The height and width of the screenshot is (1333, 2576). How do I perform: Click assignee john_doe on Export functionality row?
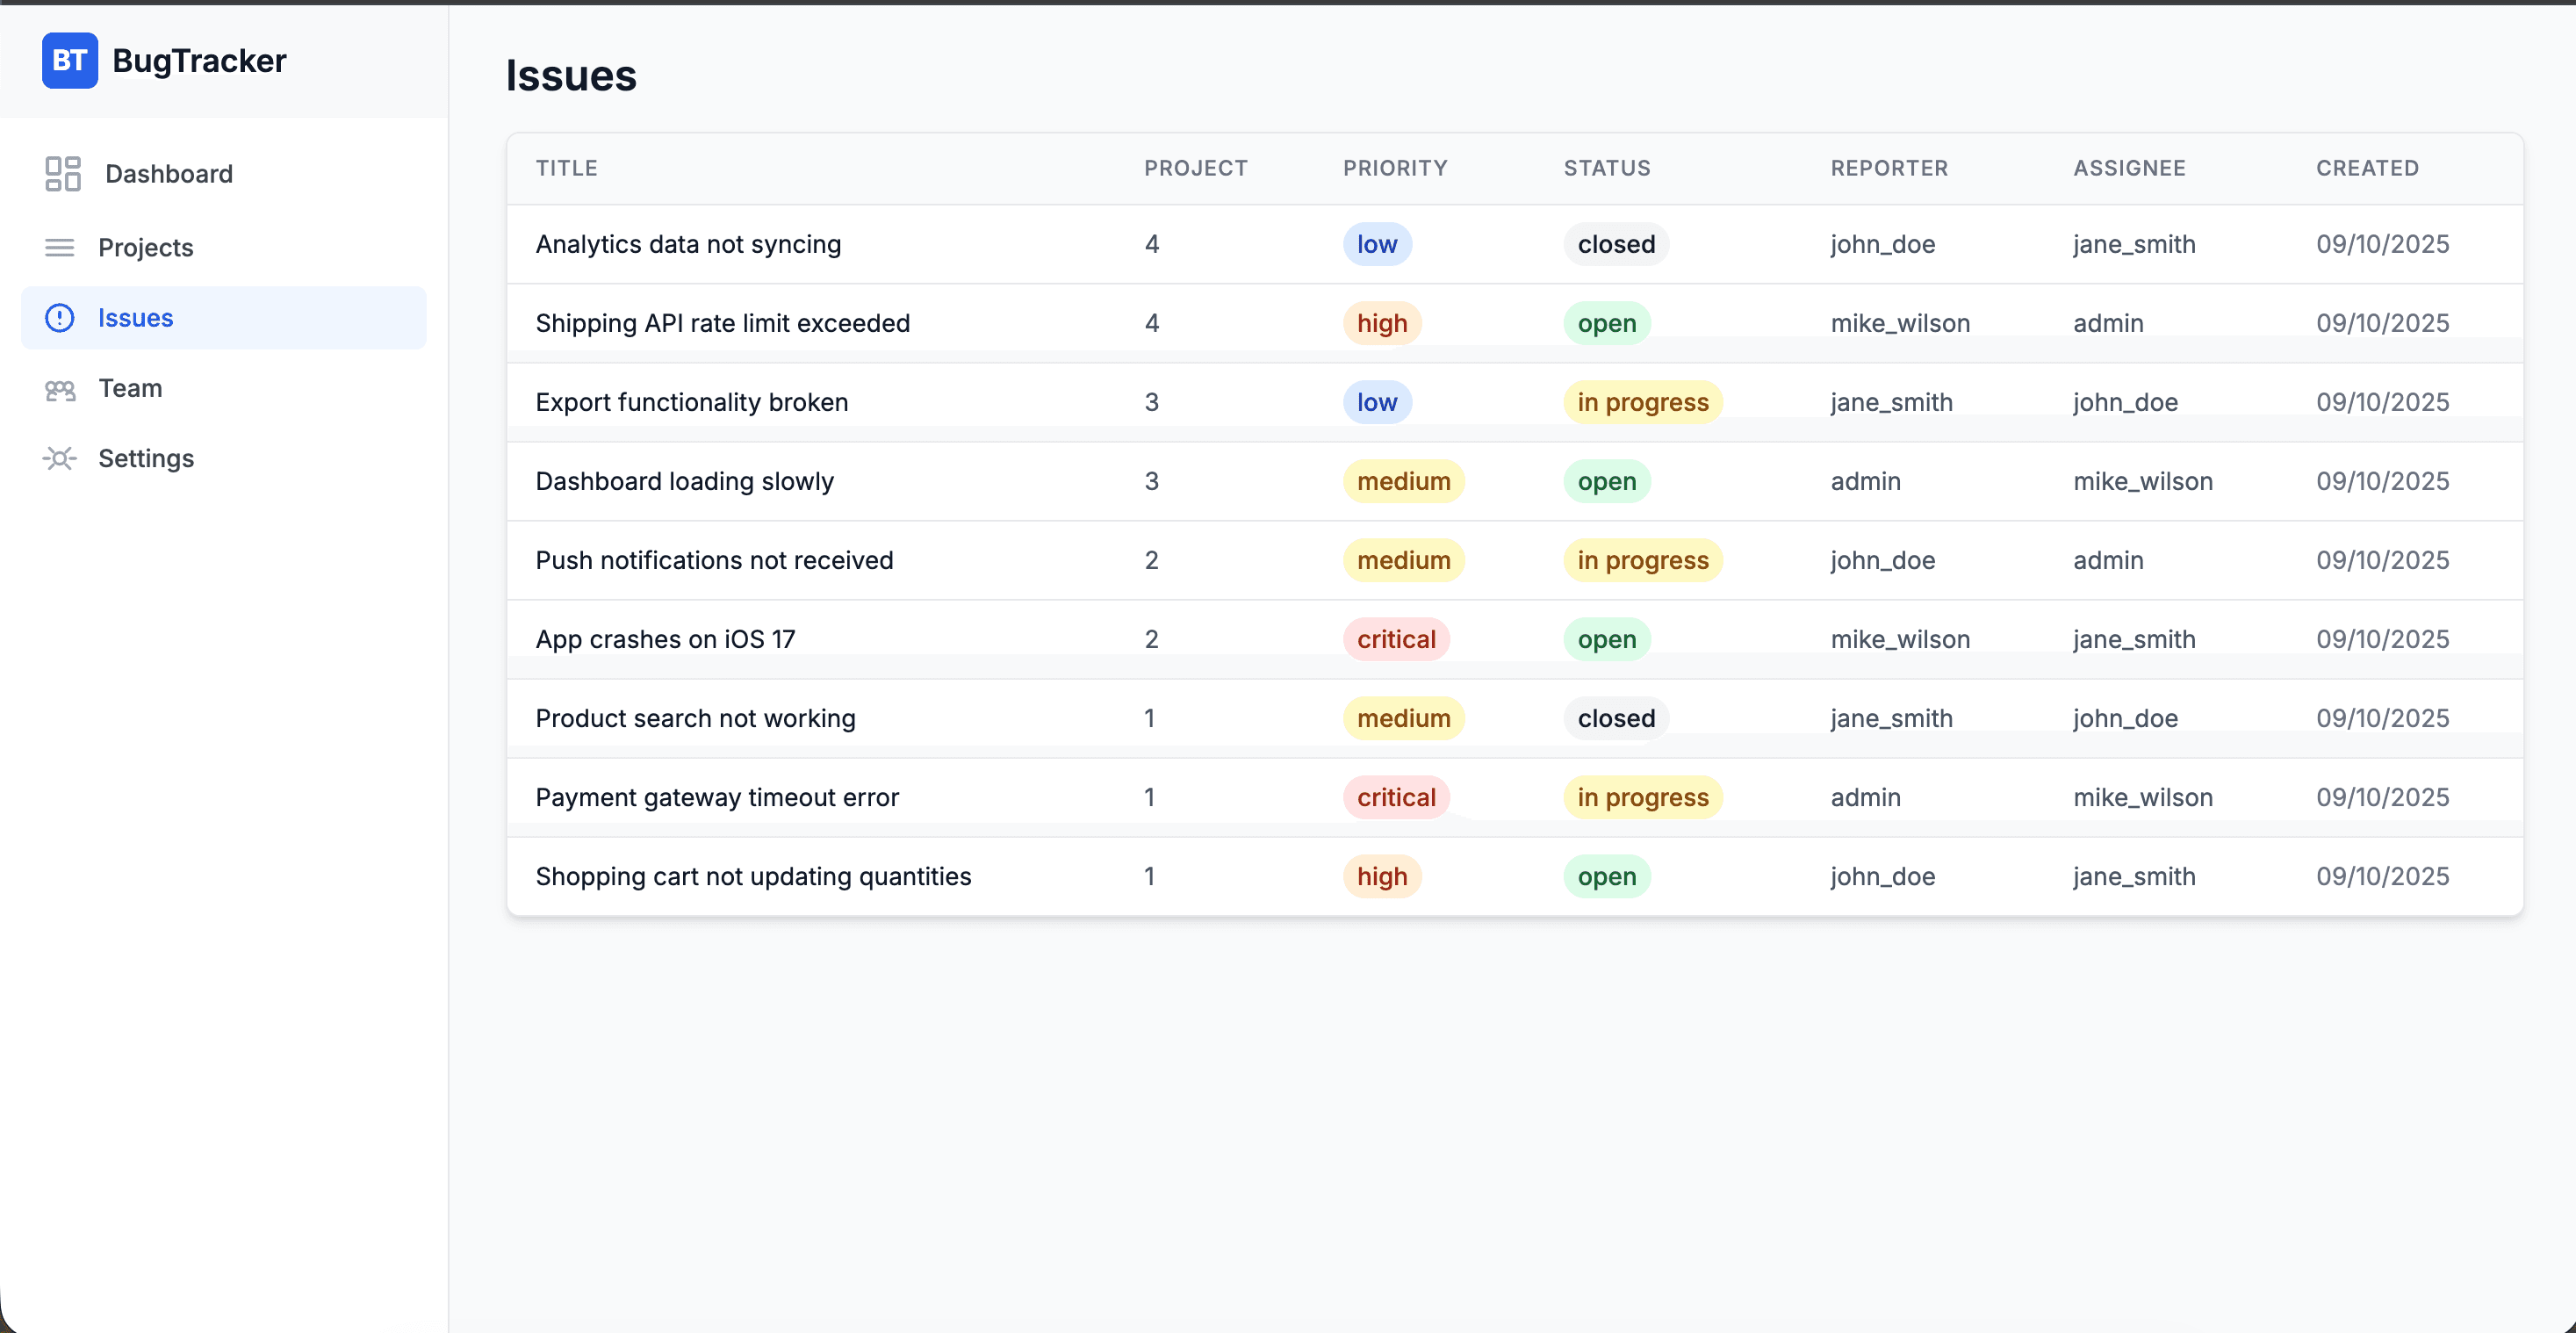[2125, 402]
